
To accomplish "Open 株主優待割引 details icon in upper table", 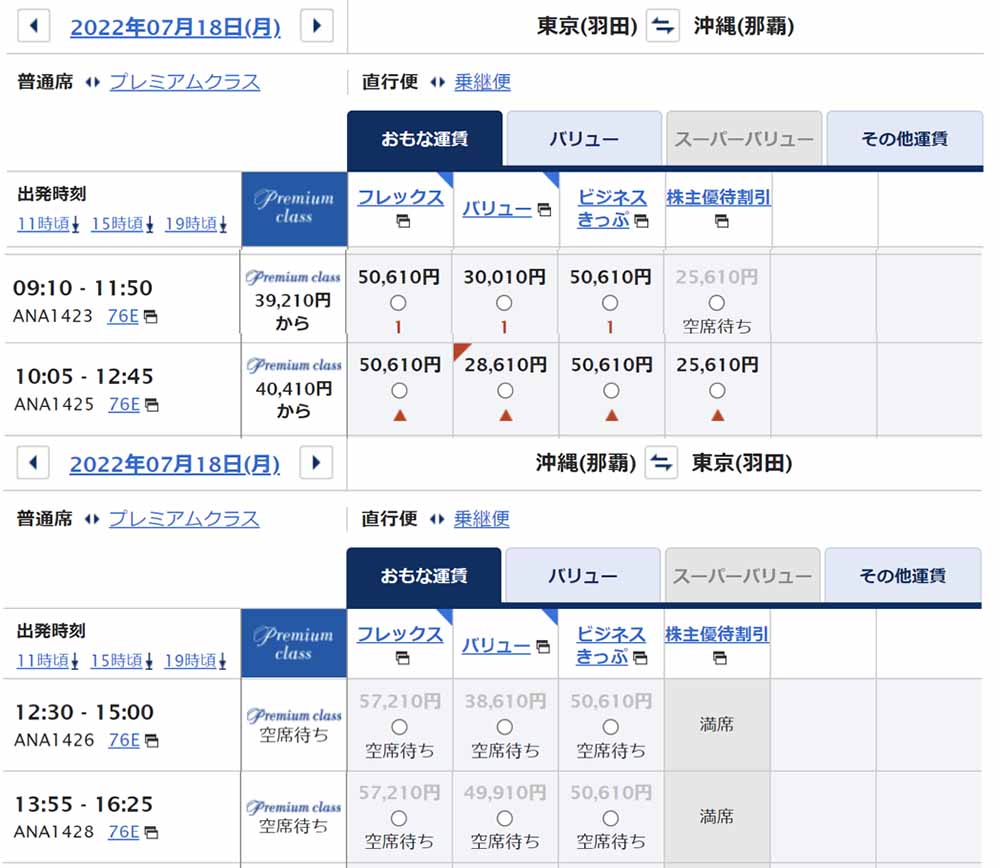I will point(721,221).
